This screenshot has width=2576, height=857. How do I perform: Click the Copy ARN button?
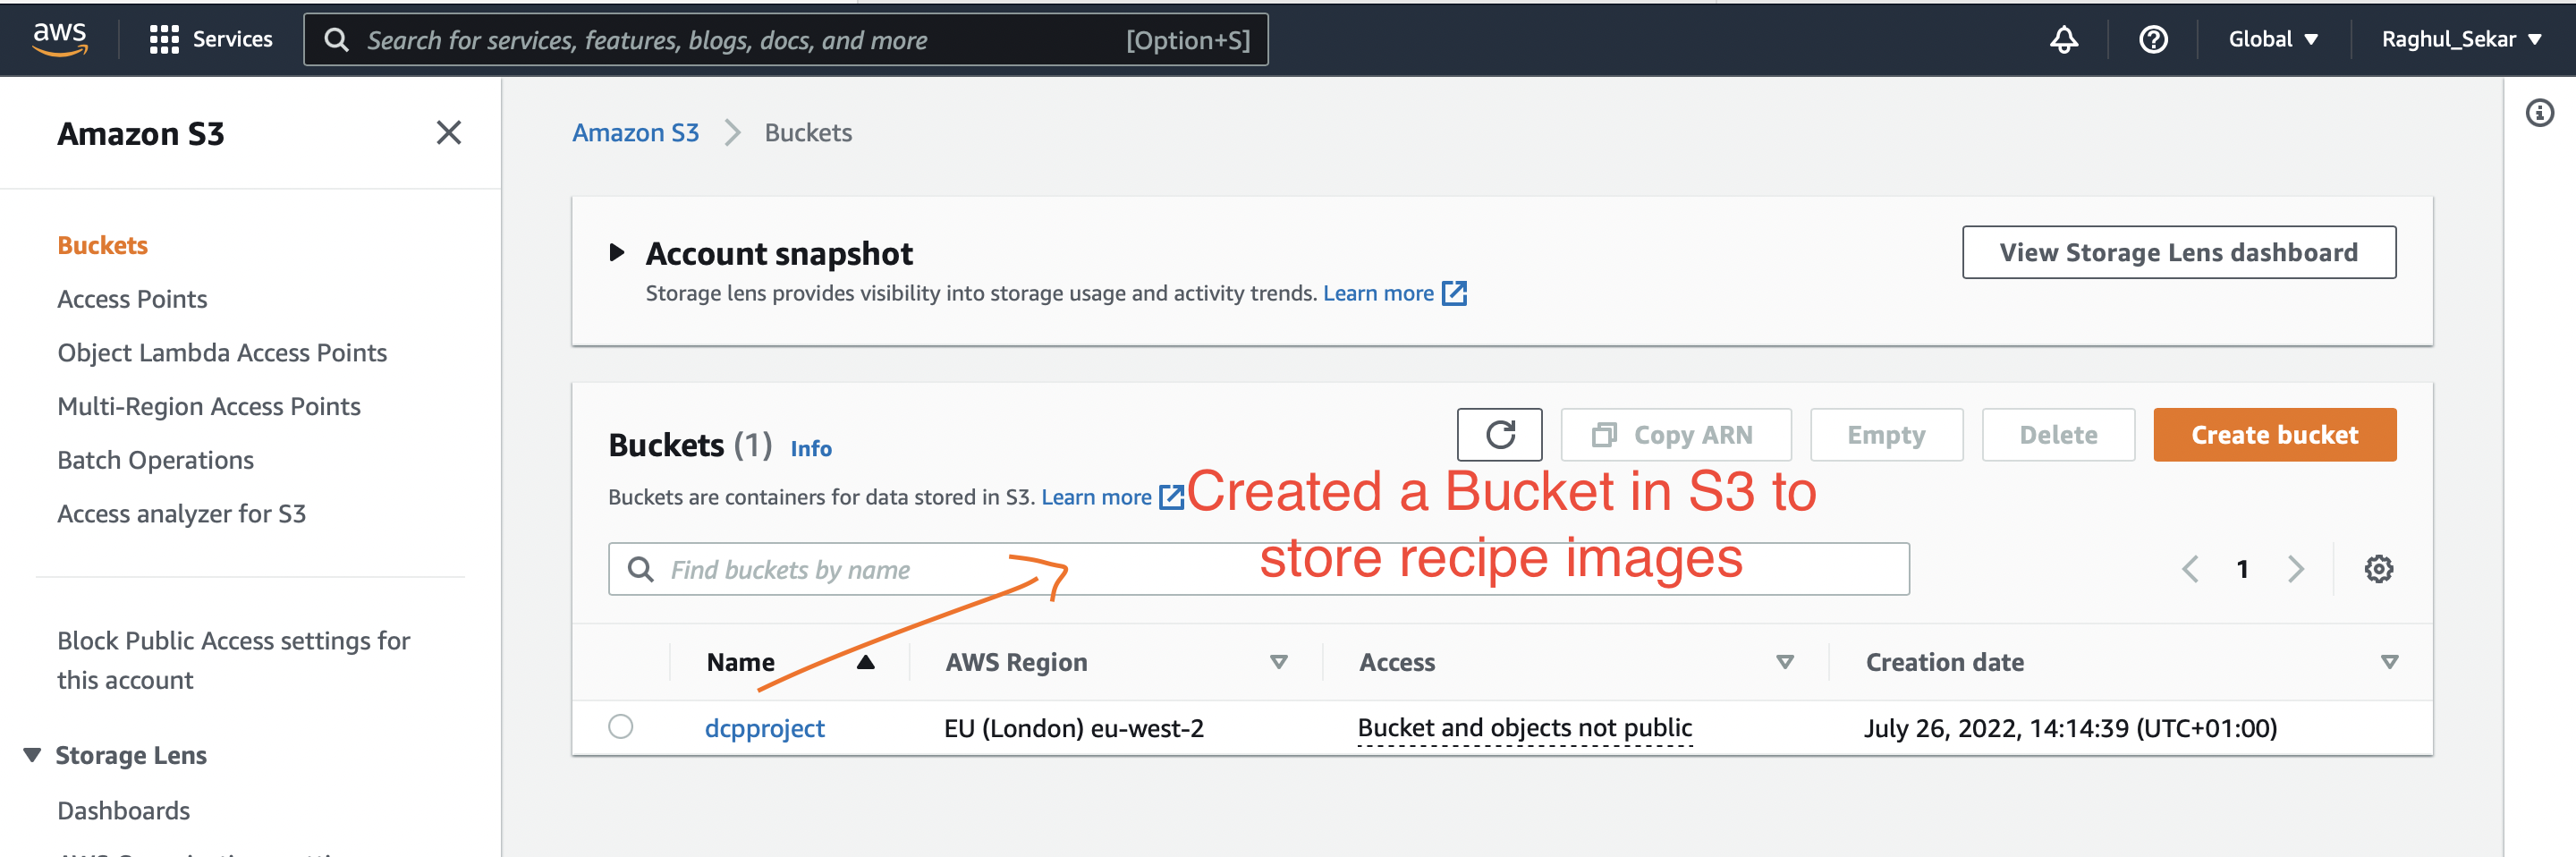point(1675,435)
